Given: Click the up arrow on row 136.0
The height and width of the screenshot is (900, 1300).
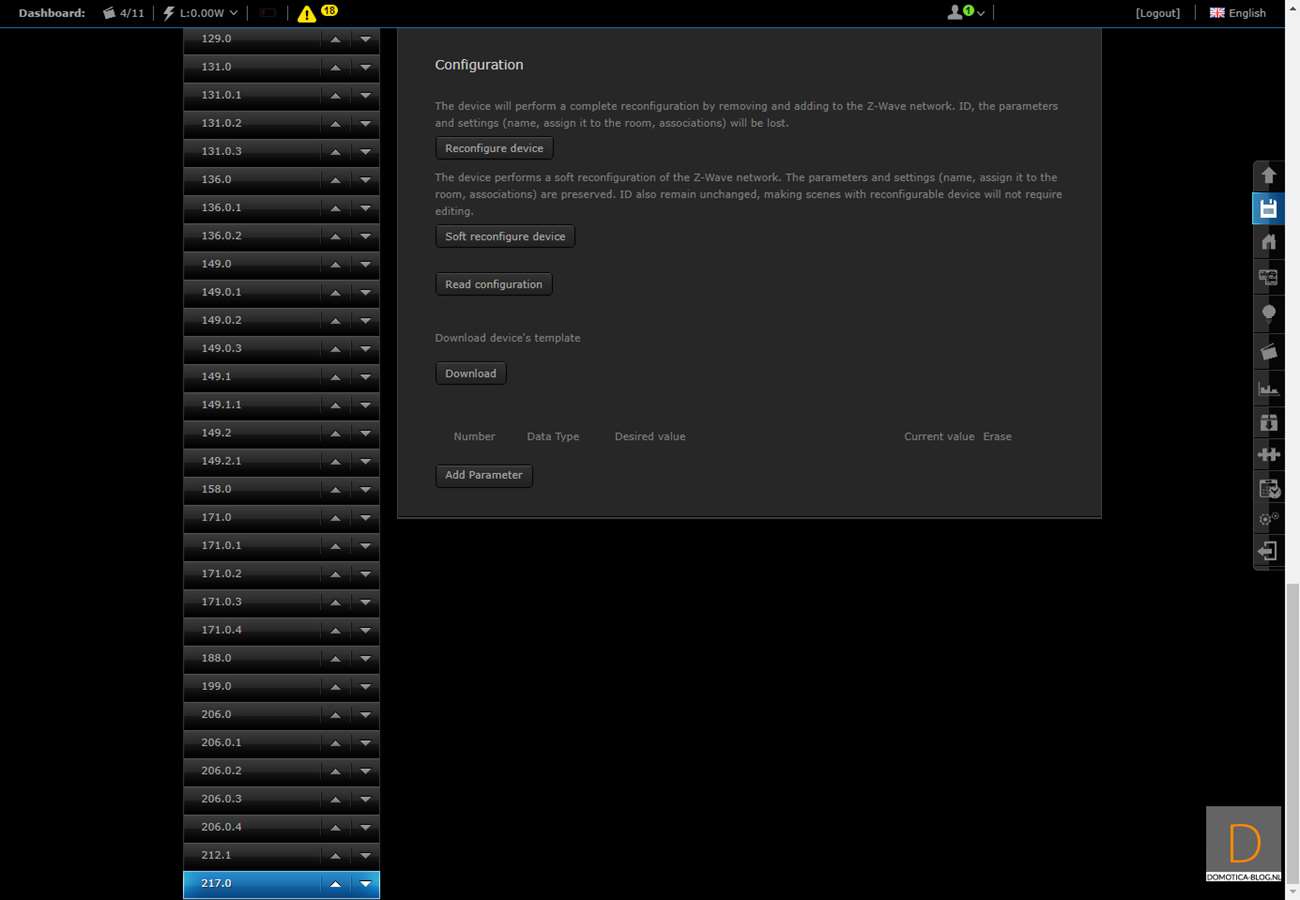Looking at the screenshot, I should pos(335,180).
